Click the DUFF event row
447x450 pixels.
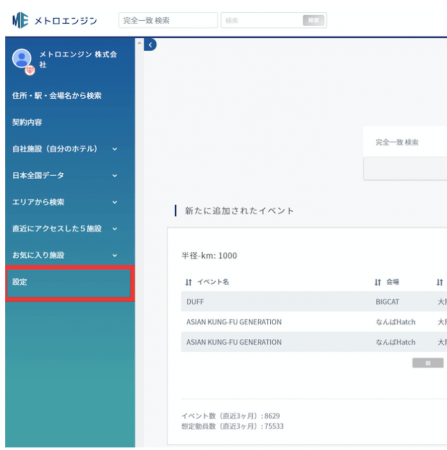click(314, 302)
